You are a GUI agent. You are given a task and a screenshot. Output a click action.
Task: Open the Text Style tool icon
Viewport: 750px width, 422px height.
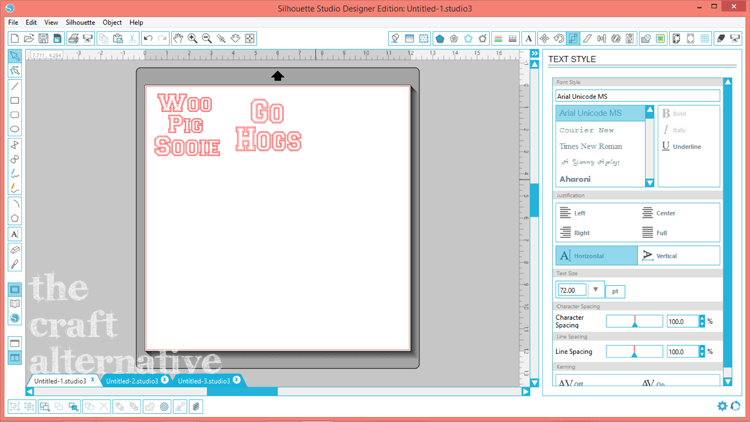pyautogui.click(x=528, y=38)
